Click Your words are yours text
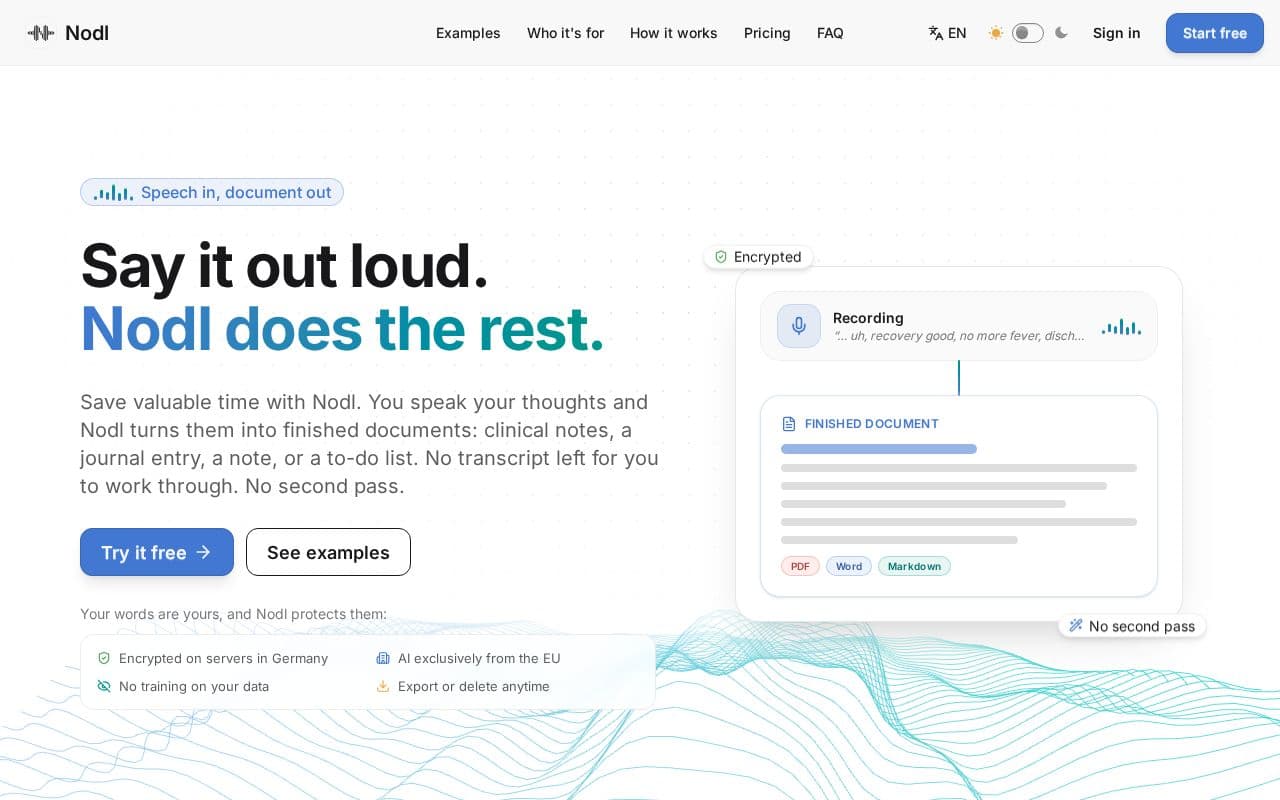The image size is (1280, 800). coord(233,614)
